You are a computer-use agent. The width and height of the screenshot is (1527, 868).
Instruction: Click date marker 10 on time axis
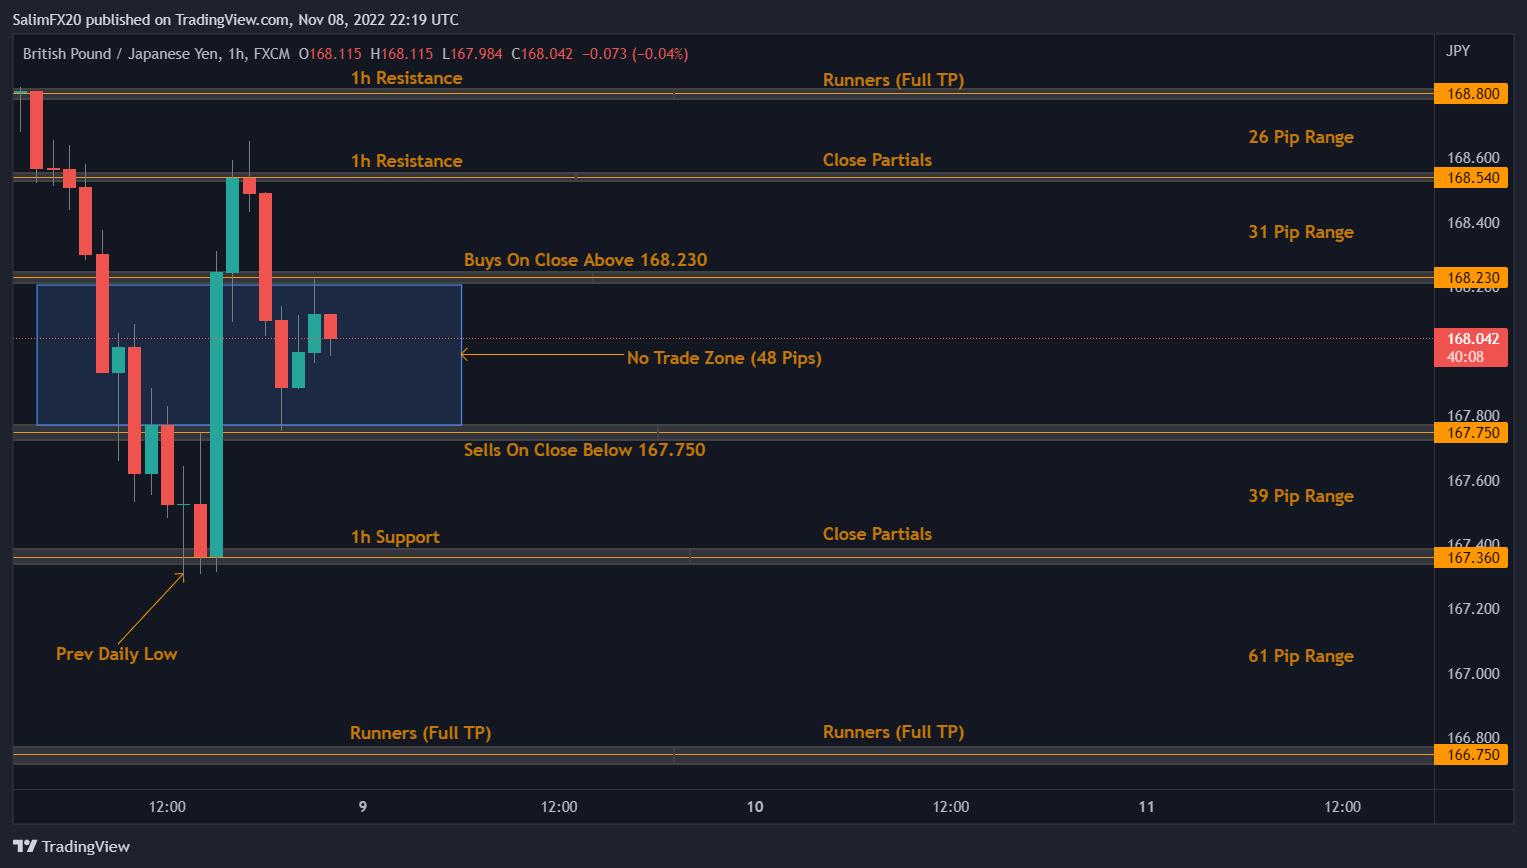[755, 807]
